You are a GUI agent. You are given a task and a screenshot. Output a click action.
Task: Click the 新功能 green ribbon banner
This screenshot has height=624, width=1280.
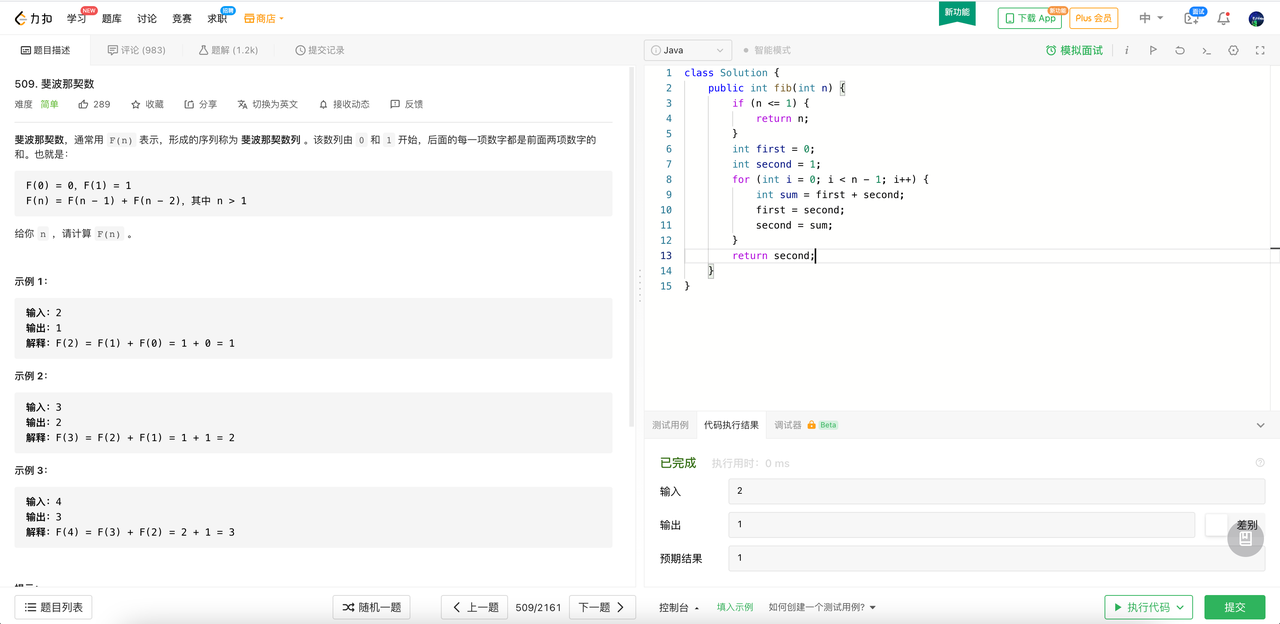956,13
